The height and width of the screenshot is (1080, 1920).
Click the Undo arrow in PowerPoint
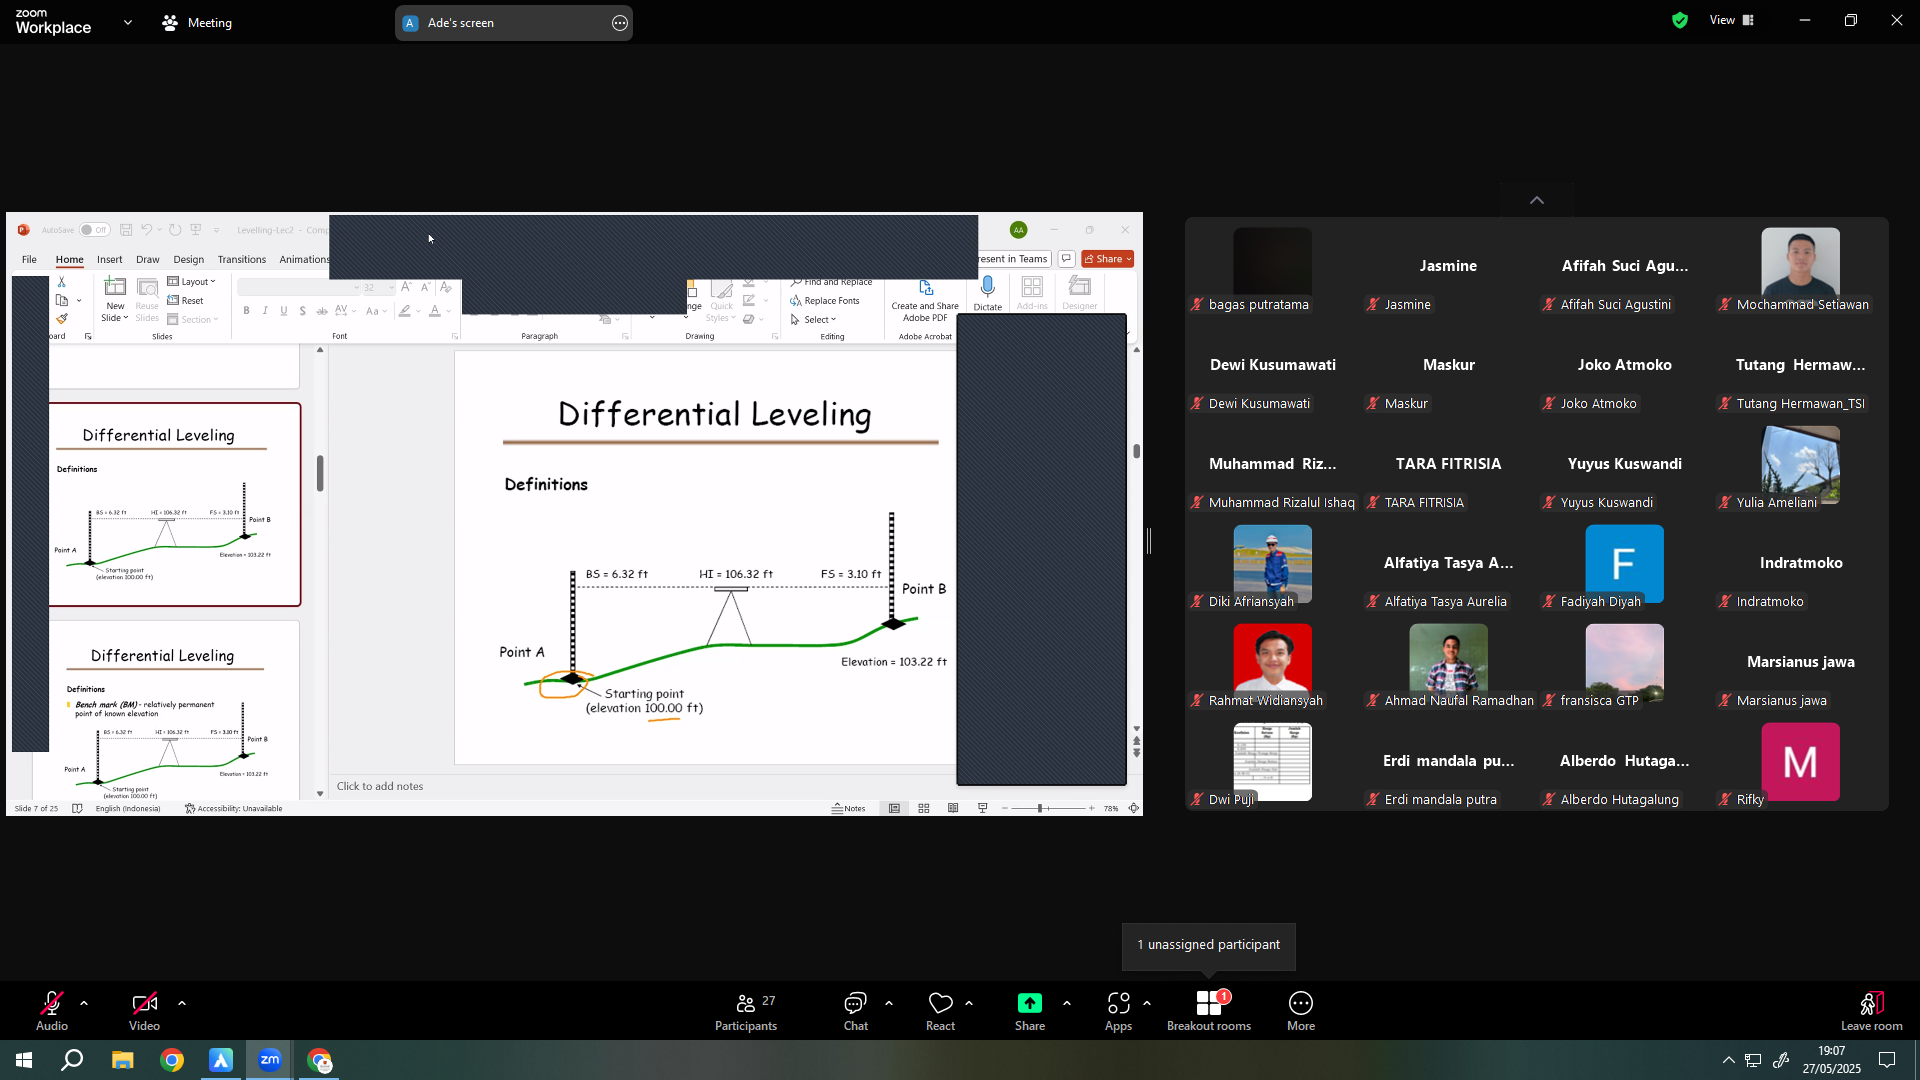[x=146, y=230]
